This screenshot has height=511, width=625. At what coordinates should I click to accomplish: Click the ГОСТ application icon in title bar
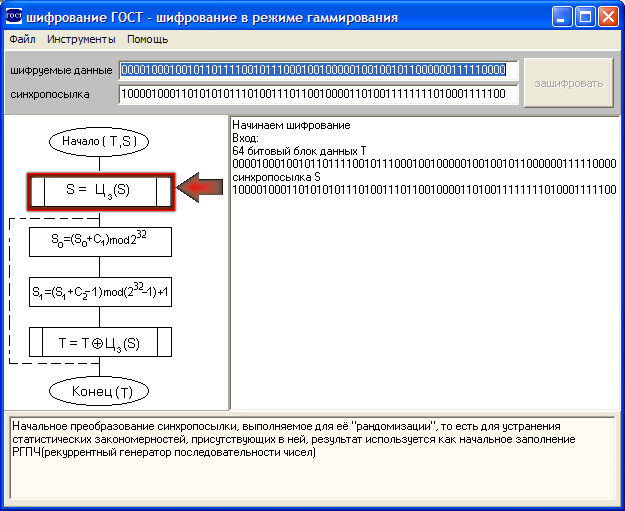(14, 17)
